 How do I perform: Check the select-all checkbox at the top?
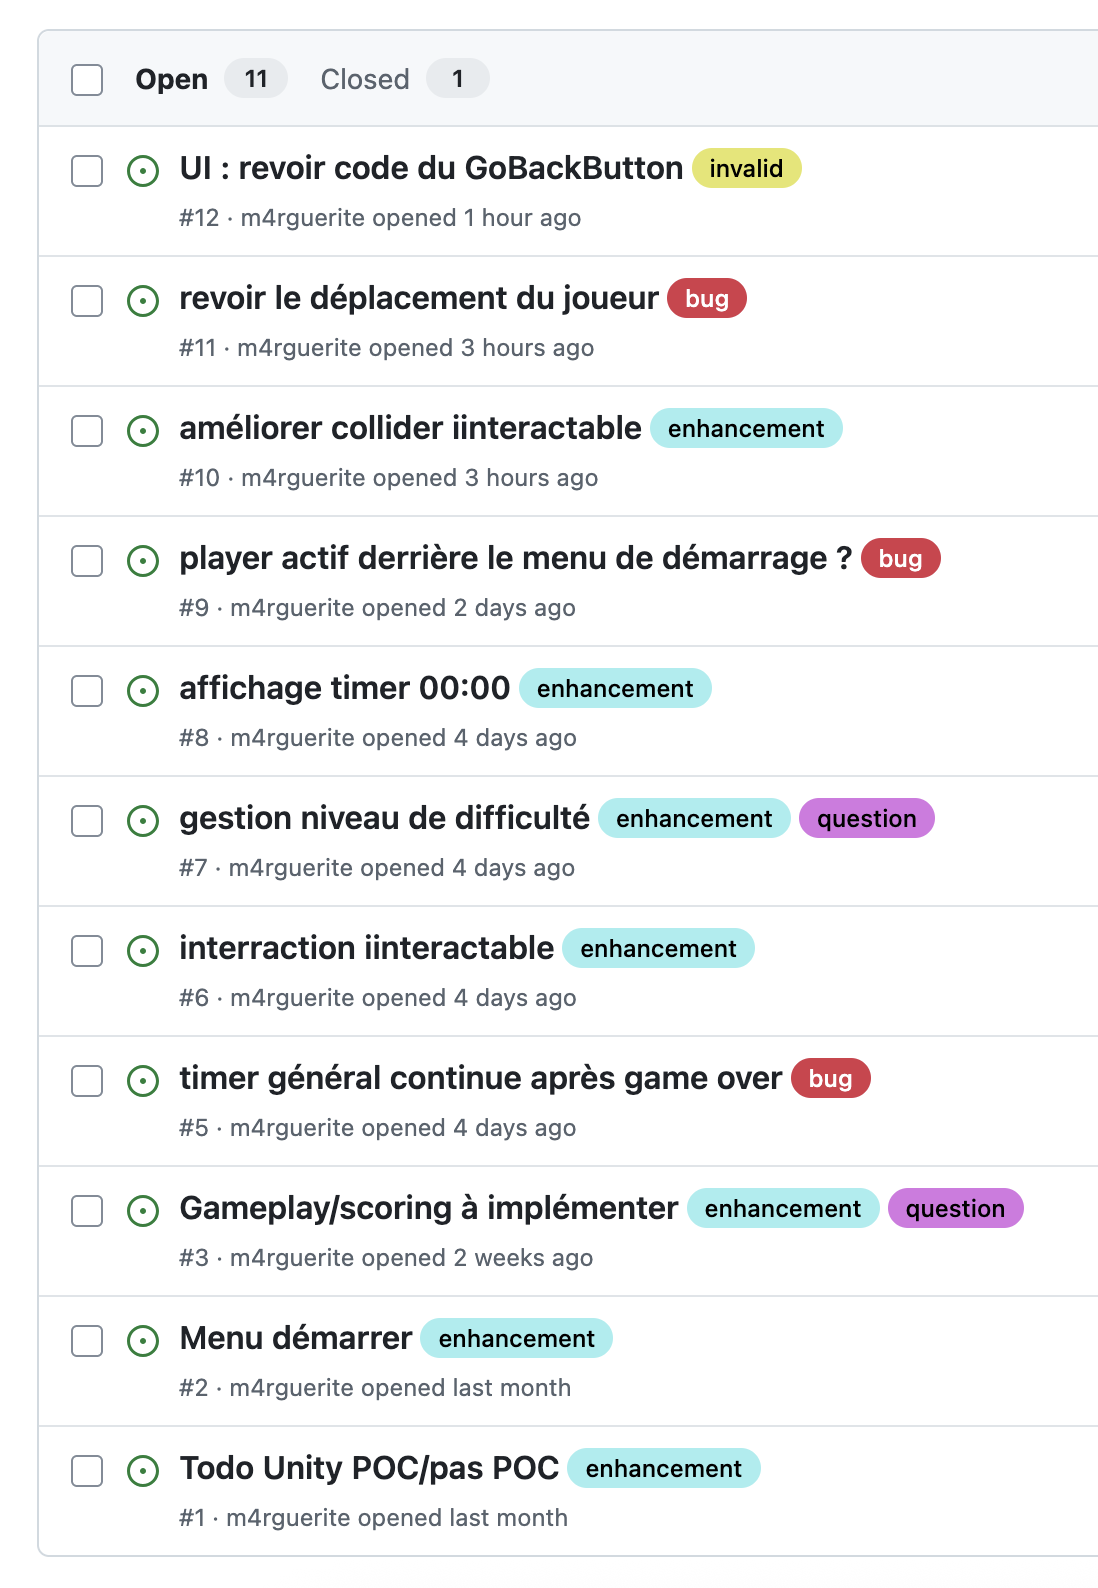coord(87,79)
